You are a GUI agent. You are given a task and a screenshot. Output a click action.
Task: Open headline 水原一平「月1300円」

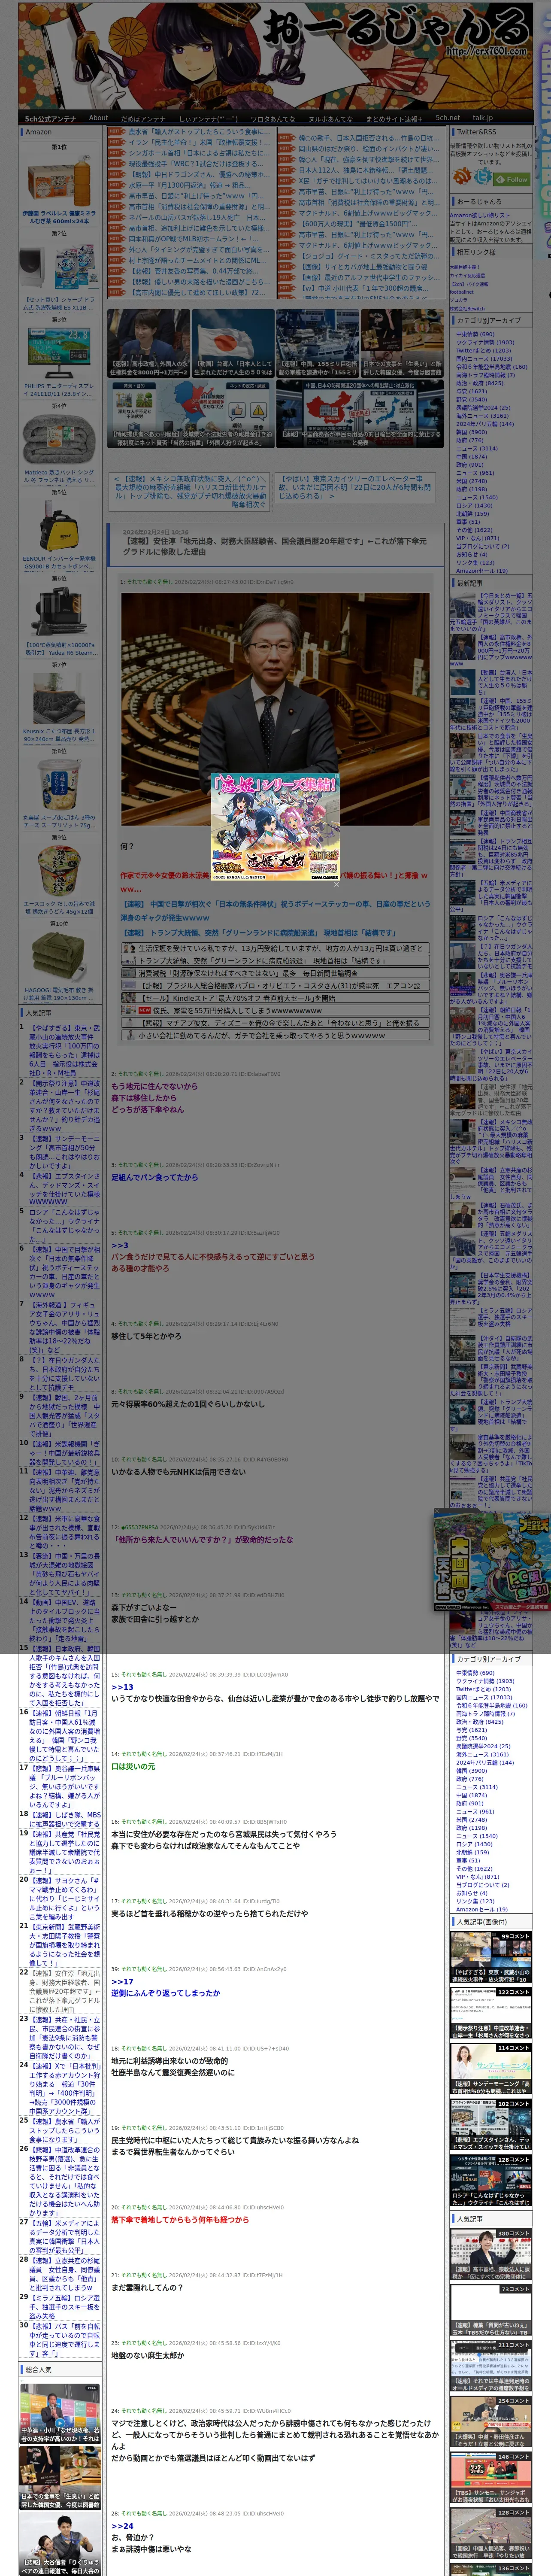point(190,185)
